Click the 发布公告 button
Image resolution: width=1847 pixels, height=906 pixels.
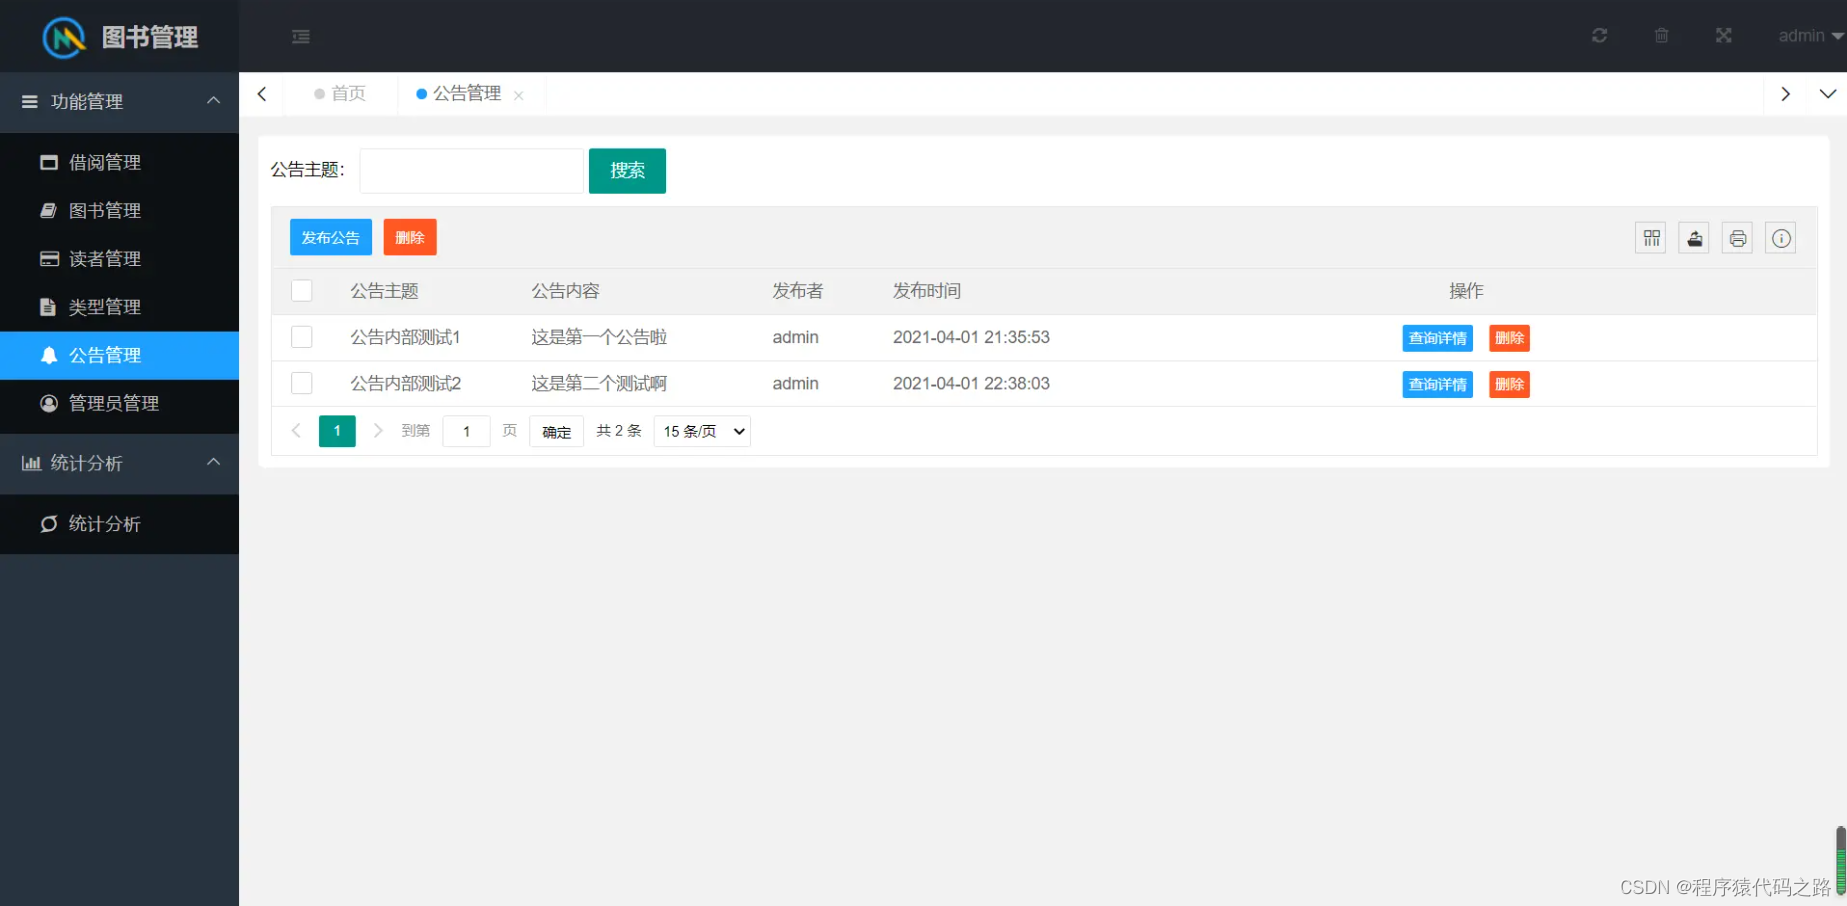tap(330, 237)
